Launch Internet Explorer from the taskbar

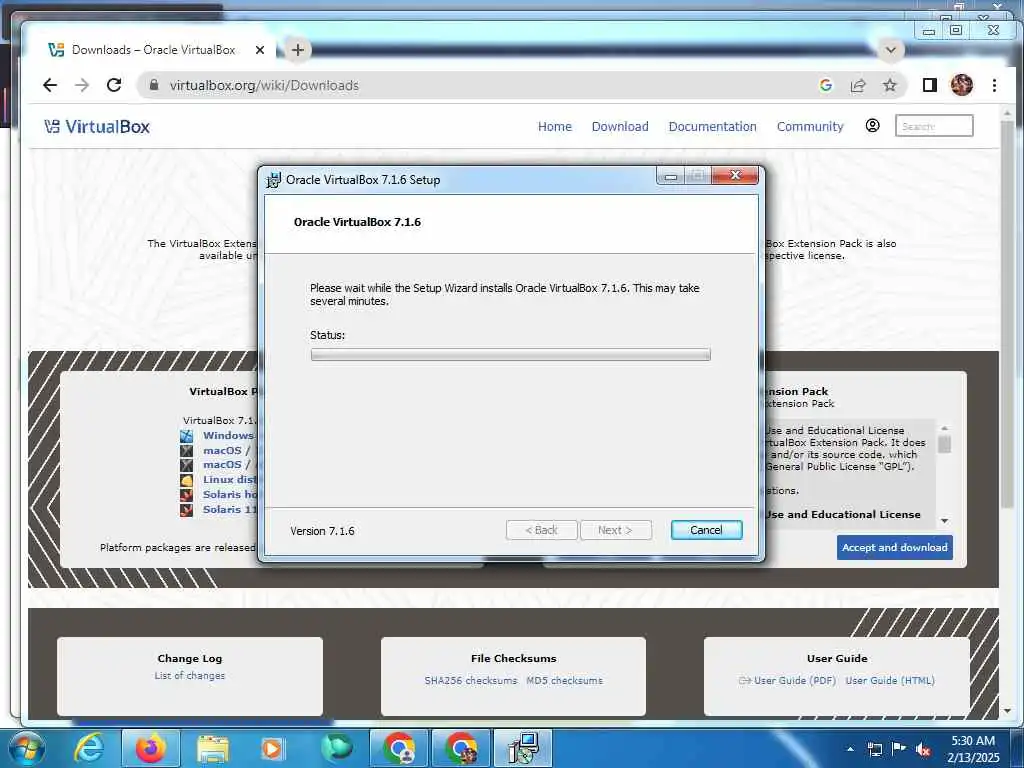(89, 748)
